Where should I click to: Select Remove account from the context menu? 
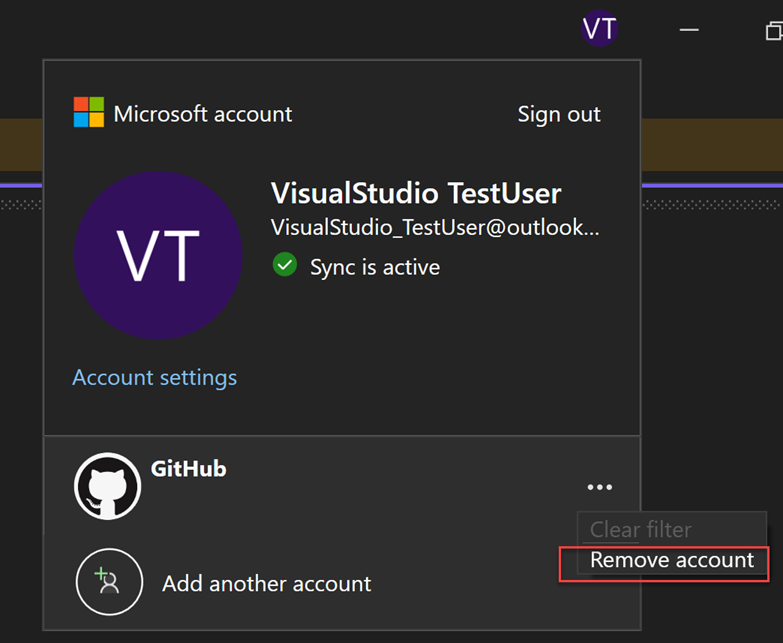click(x=671, y=560)
